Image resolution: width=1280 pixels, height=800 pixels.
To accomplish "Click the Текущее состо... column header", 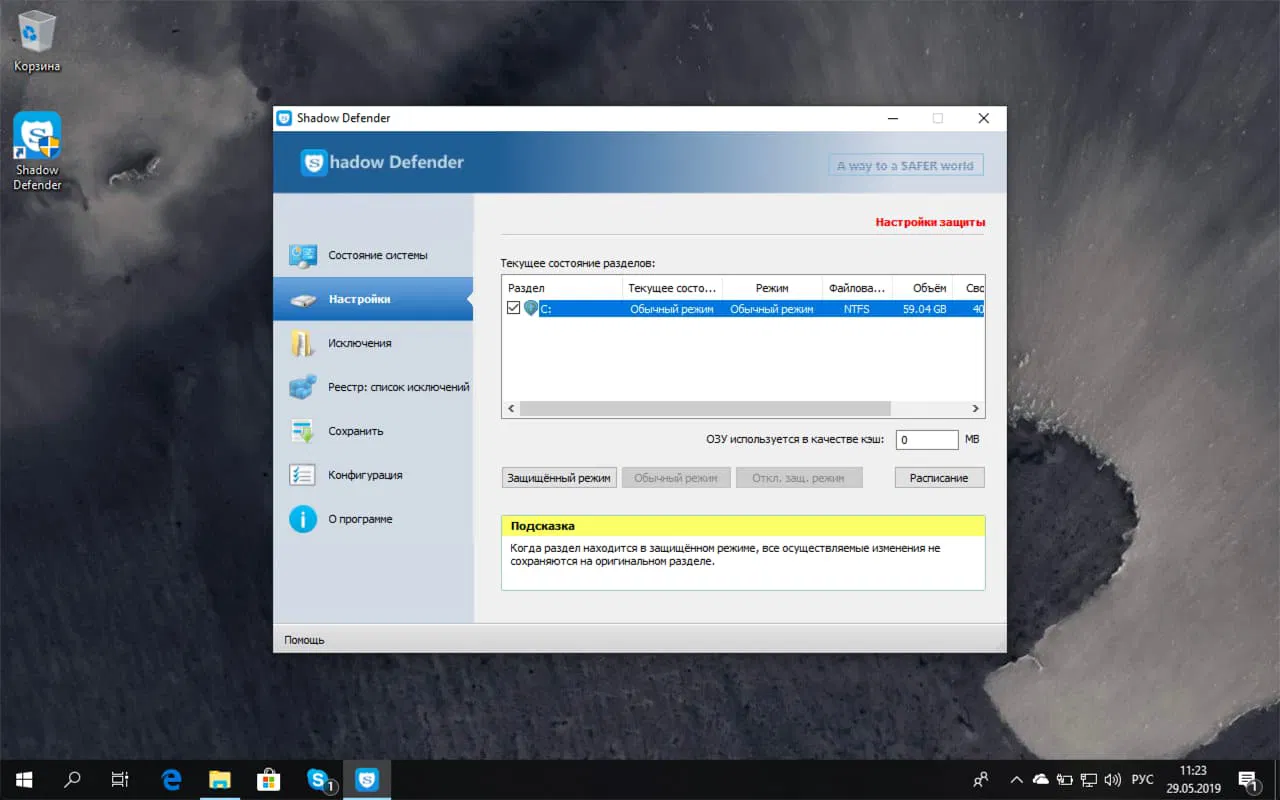I will click(672, 288).
